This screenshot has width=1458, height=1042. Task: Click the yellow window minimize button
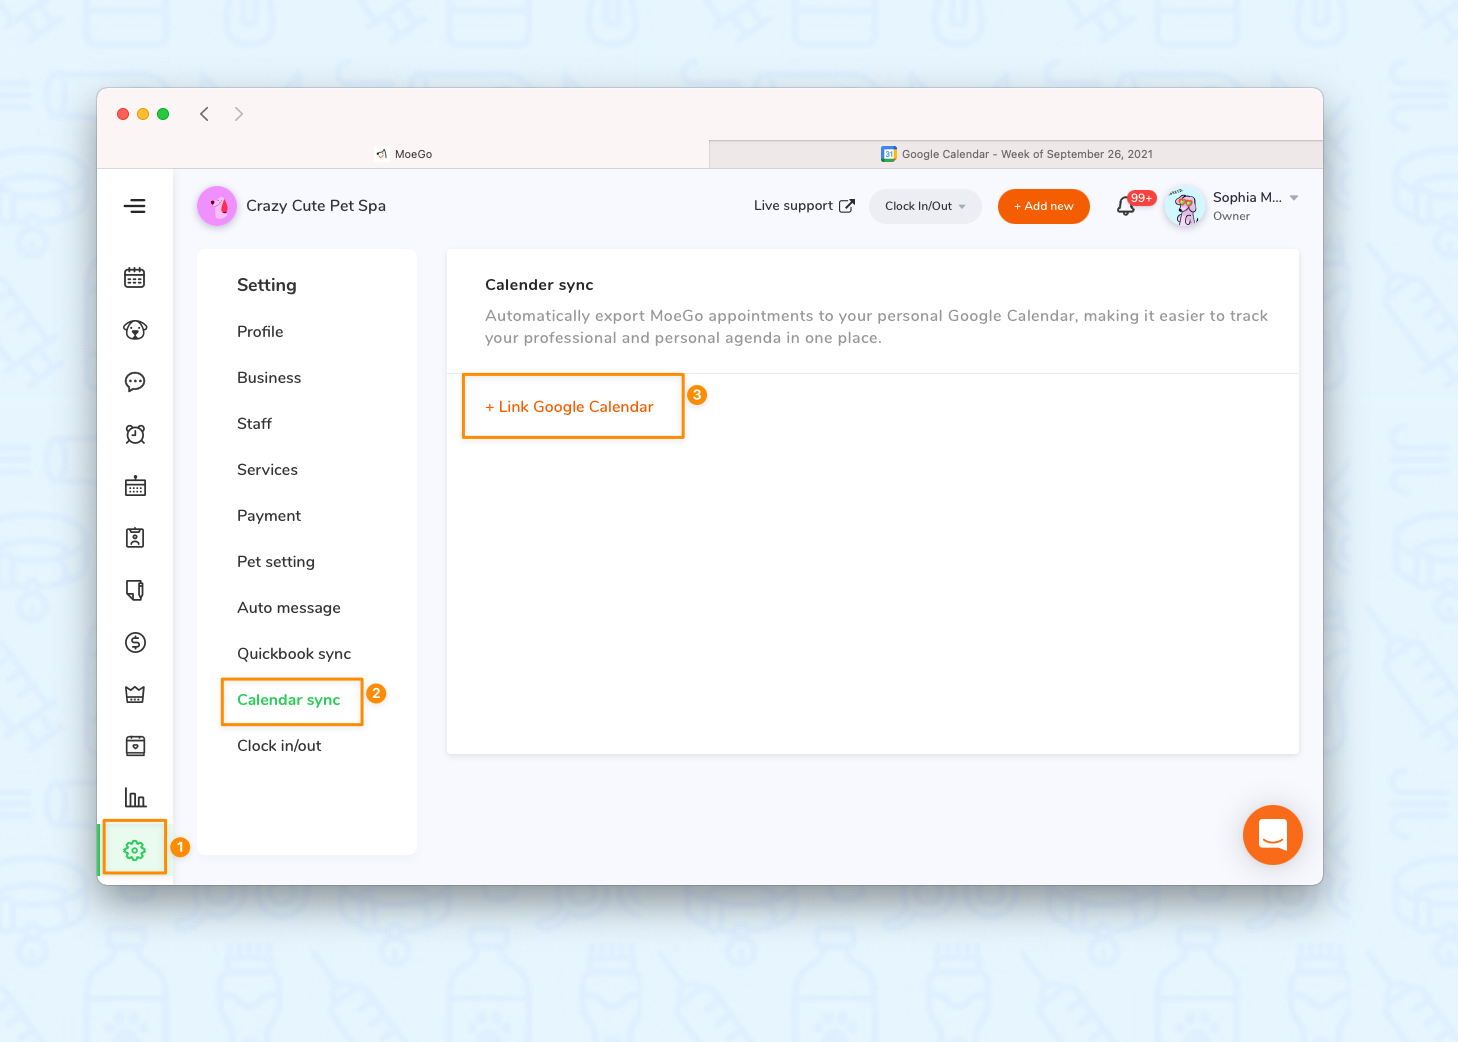pos(143,114)
